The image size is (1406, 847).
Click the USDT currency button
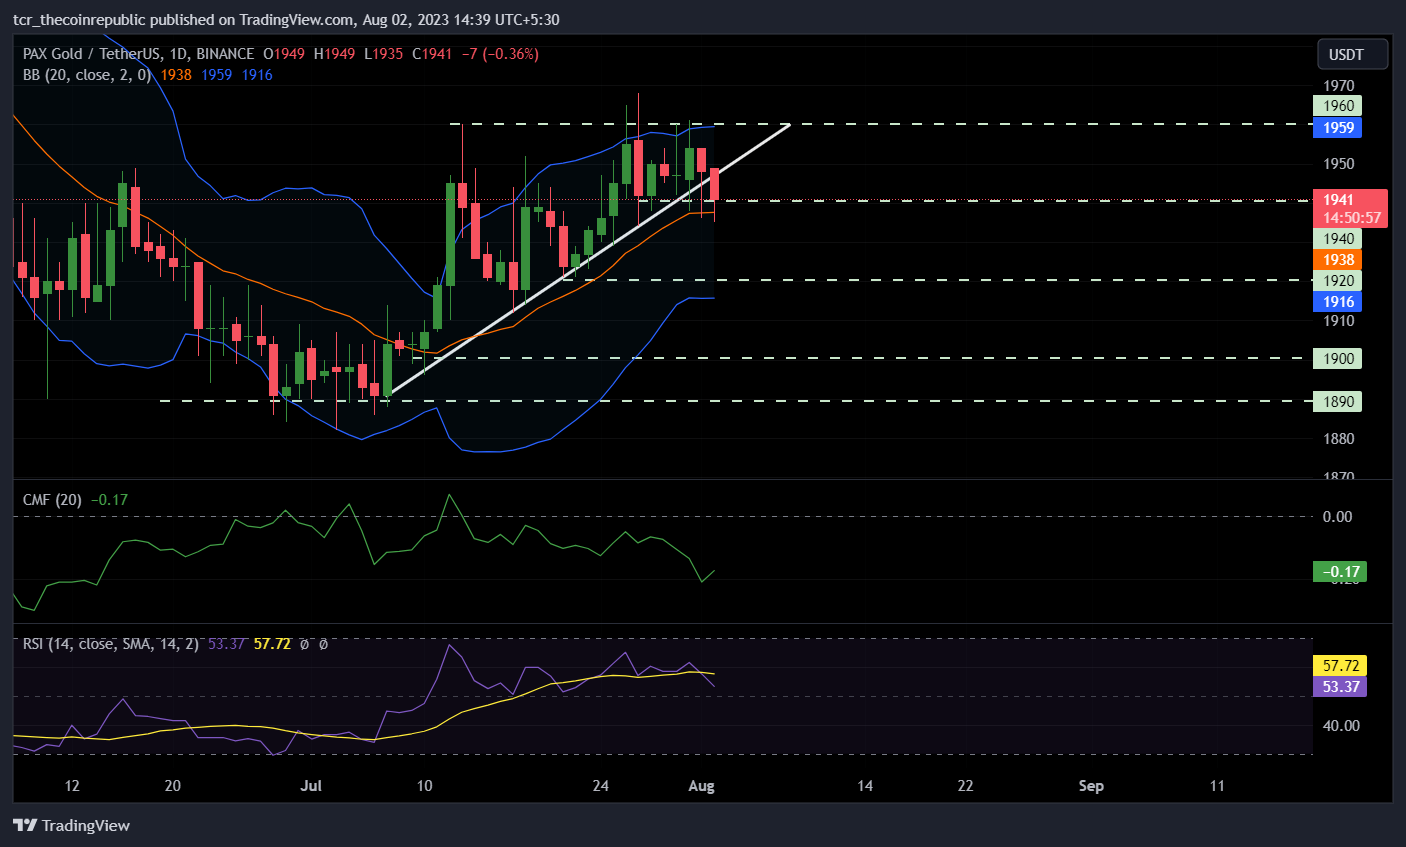pos(1352,54)
